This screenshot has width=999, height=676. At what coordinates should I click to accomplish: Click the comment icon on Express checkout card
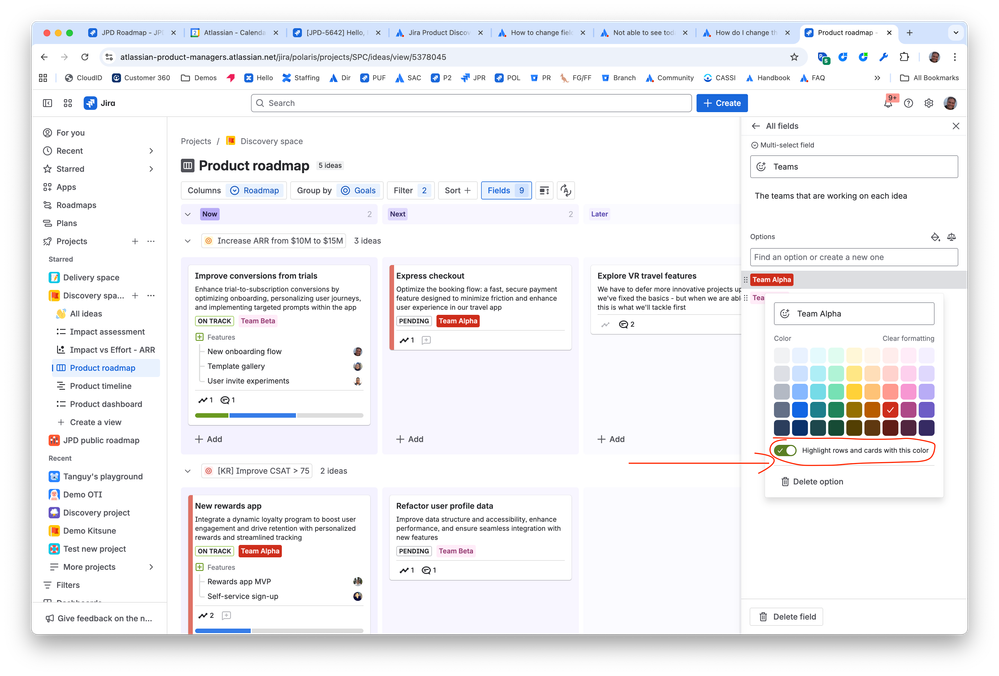(426, 340)
